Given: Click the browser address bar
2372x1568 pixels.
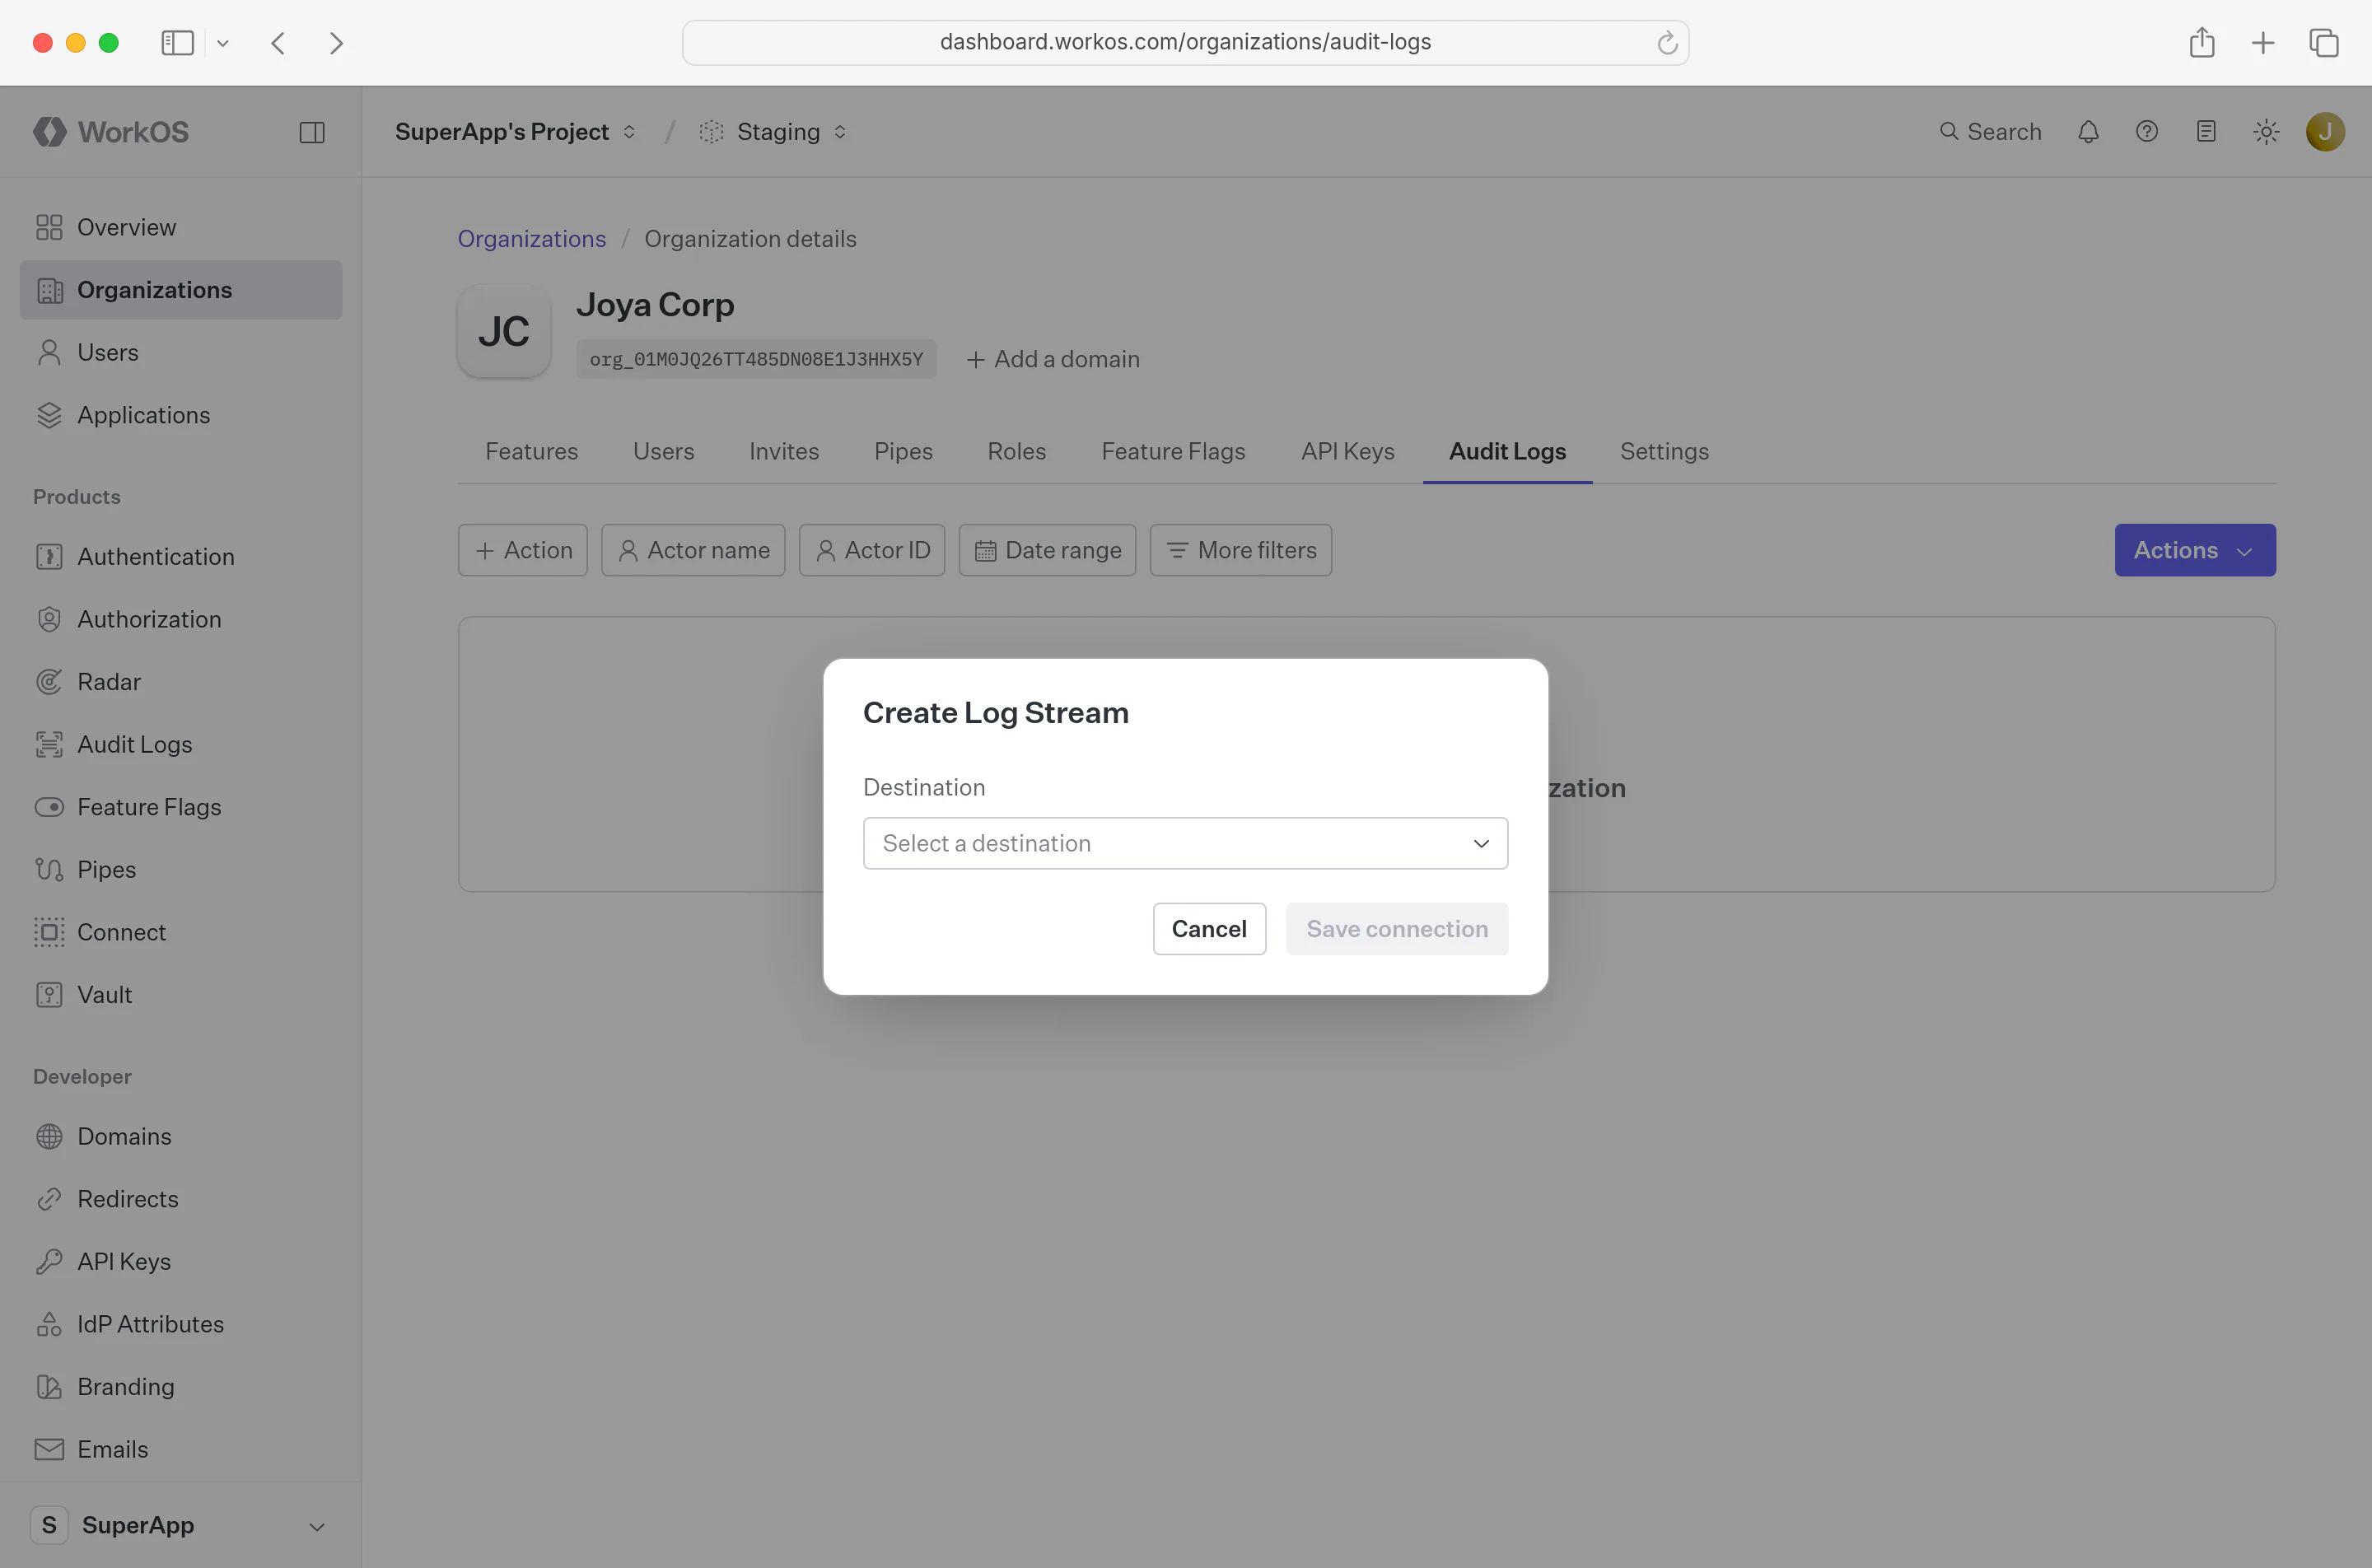Looking at the screenshot, I should coord(1185,42).
